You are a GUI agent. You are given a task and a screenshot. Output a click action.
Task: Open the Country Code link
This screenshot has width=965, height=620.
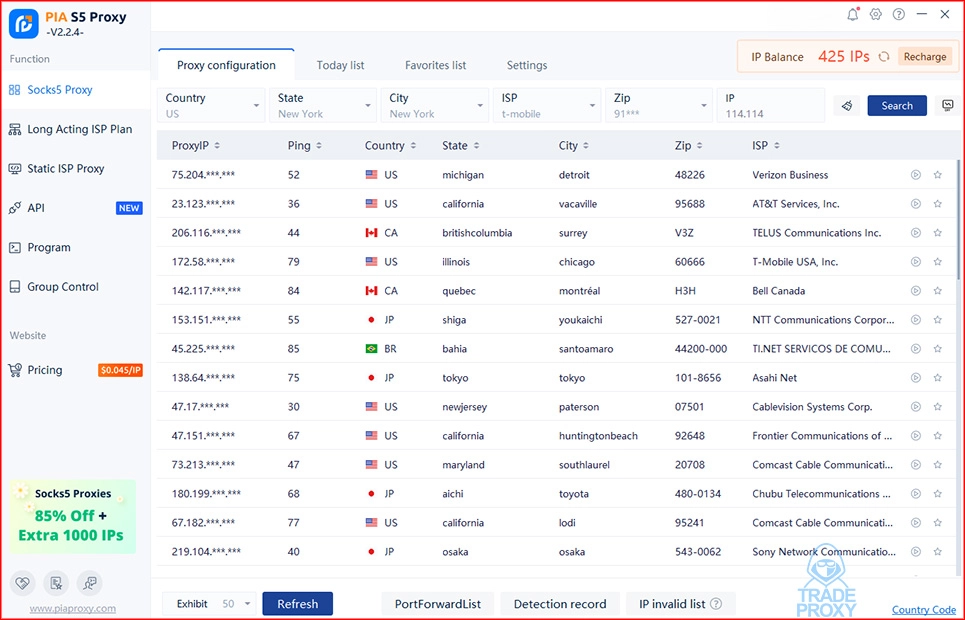click(923, 610)
